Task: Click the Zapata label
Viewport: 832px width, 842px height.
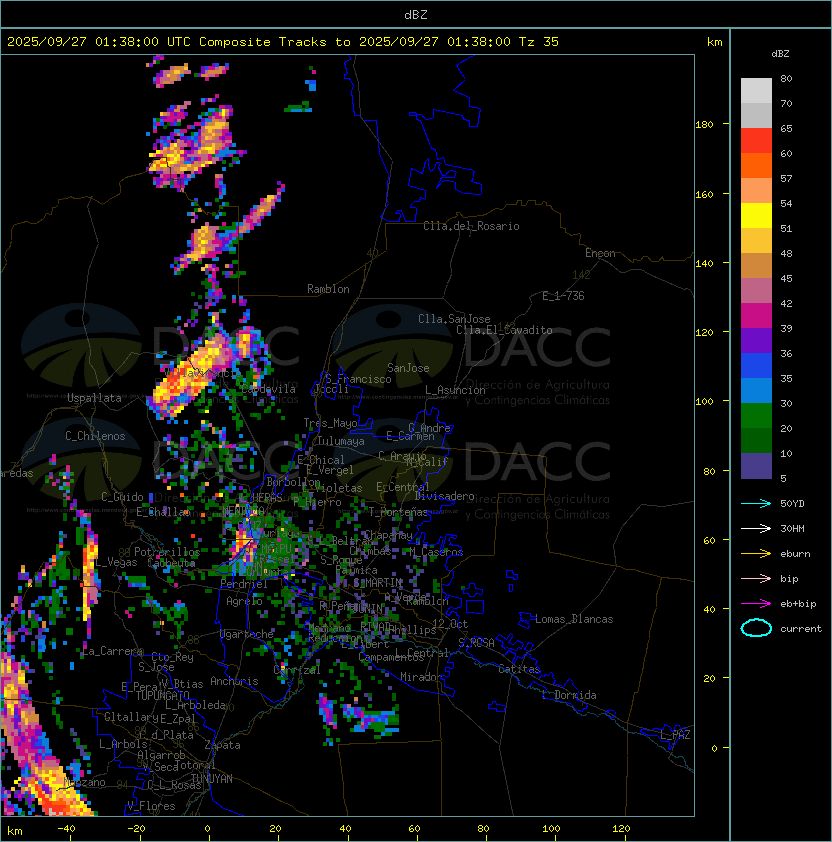Action: (222, 745)
